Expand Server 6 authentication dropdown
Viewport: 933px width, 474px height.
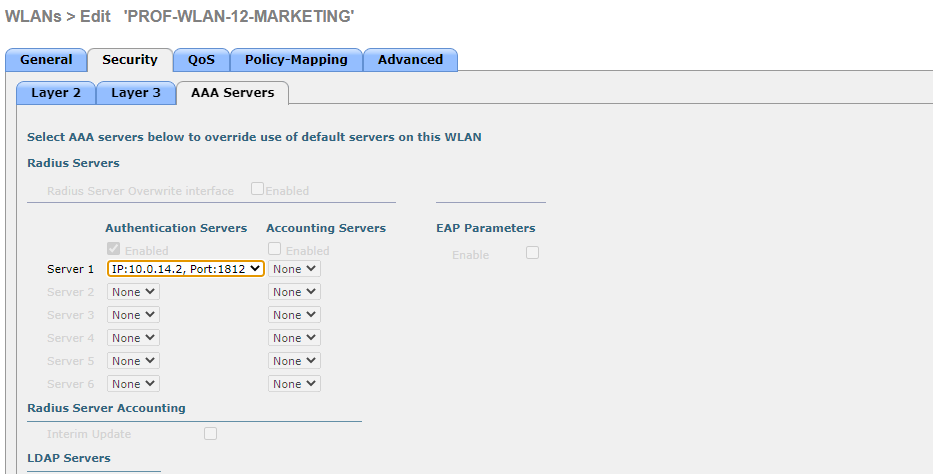point(133,384)
